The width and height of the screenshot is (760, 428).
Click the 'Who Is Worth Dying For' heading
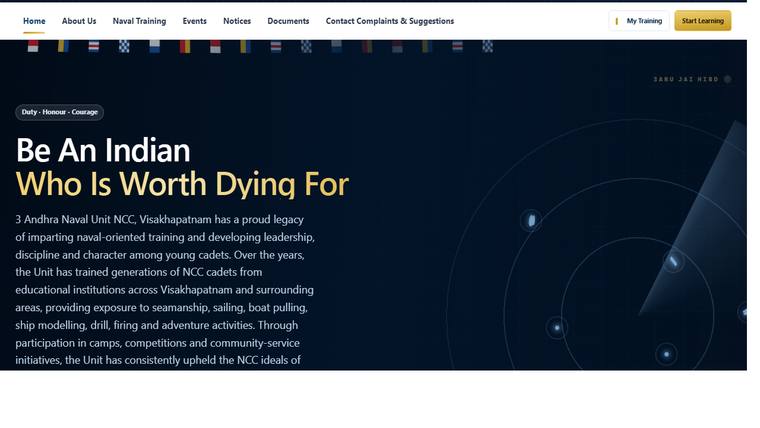pos(182,184)
